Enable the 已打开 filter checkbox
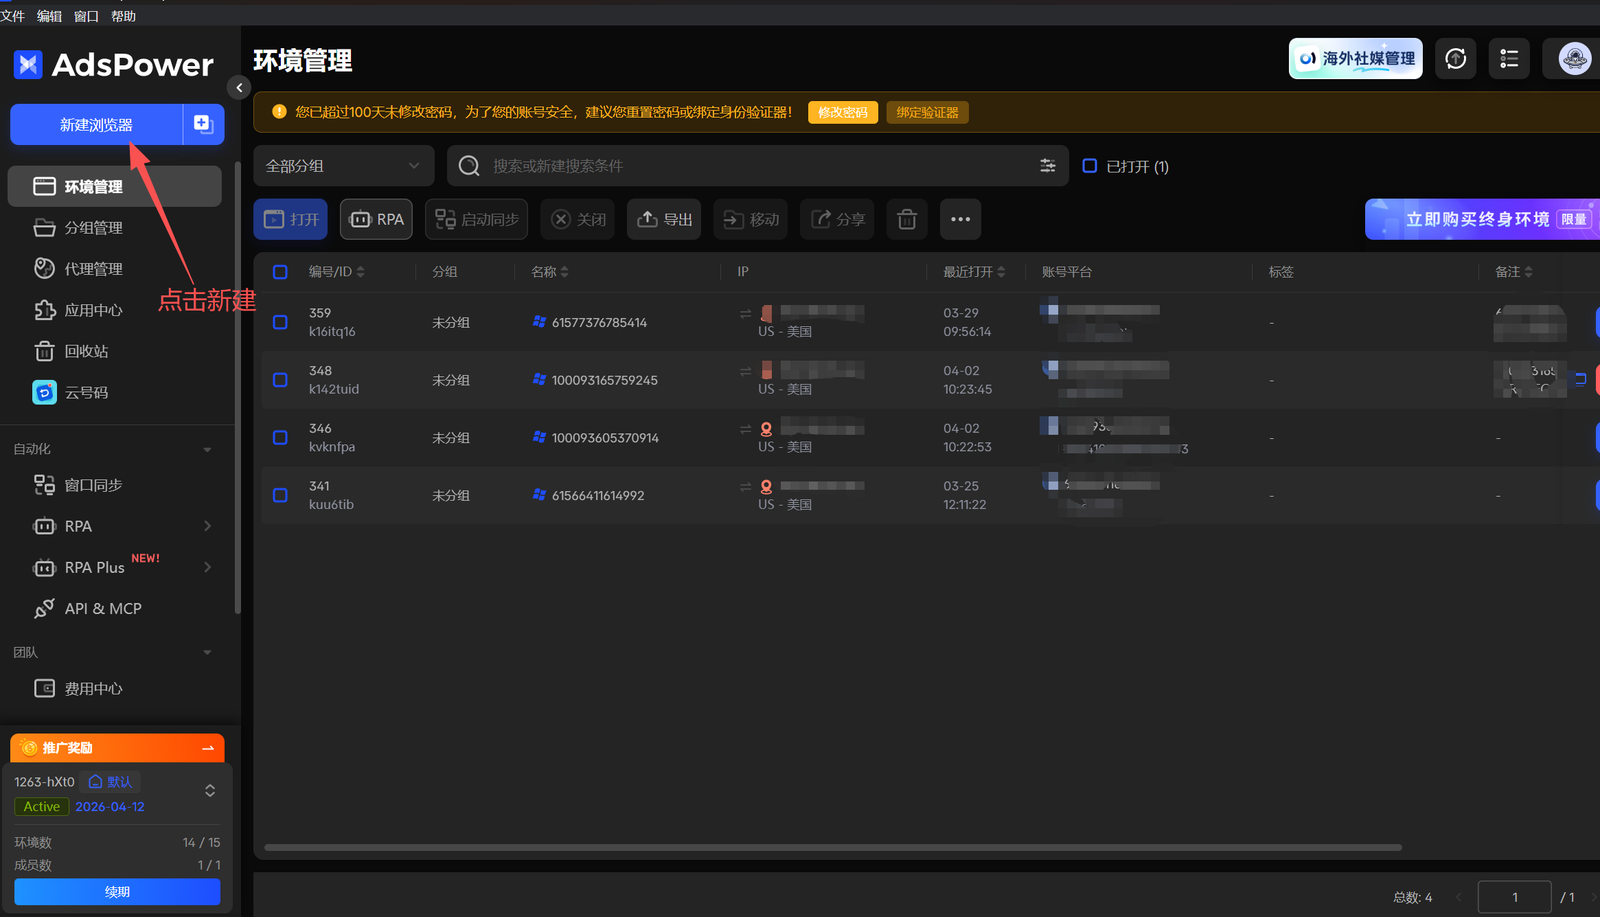The image size is (1600, 917). click(x=1090, y=166)
